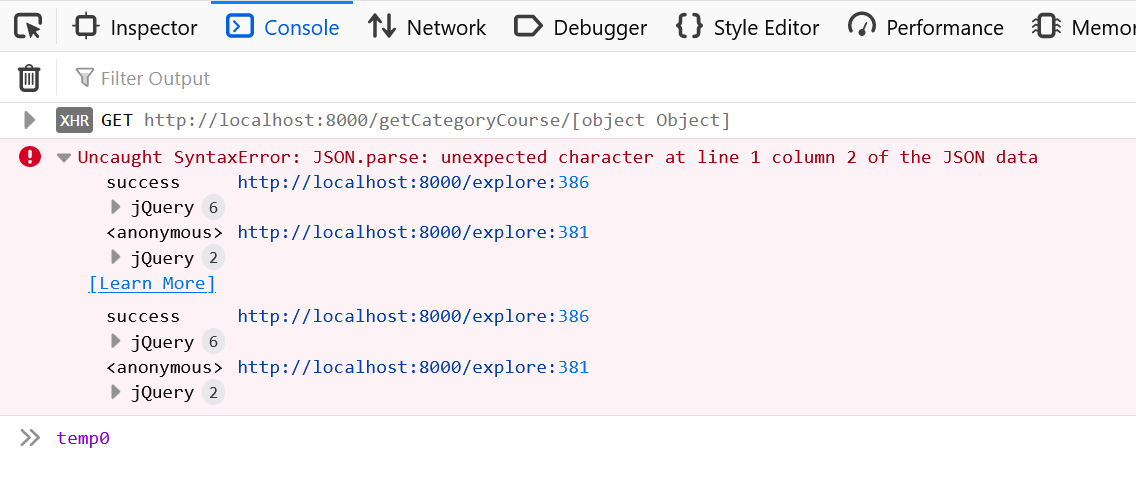Image resolution: width=1136 pixels, height=492 pixels.
Task: Expand the first jQuery 6 frames group
Action: click(x=116, y=208)
